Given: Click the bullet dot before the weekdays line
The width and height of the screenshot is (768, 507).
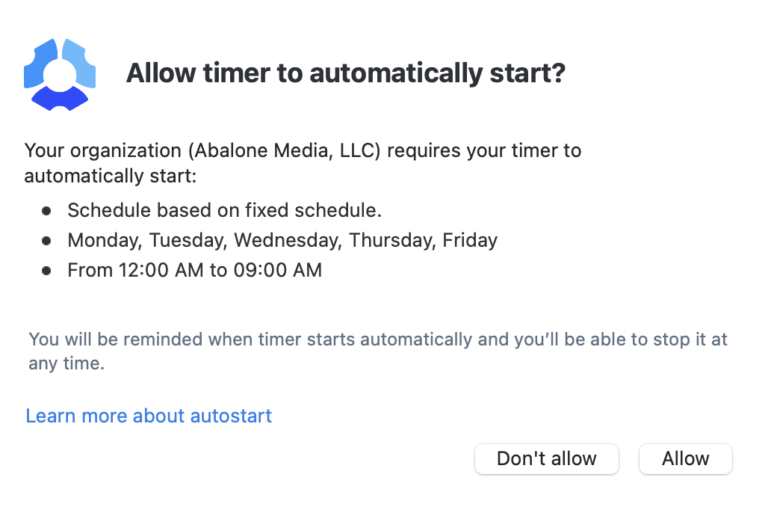Looking at the screenshot, I should (46, 241).
